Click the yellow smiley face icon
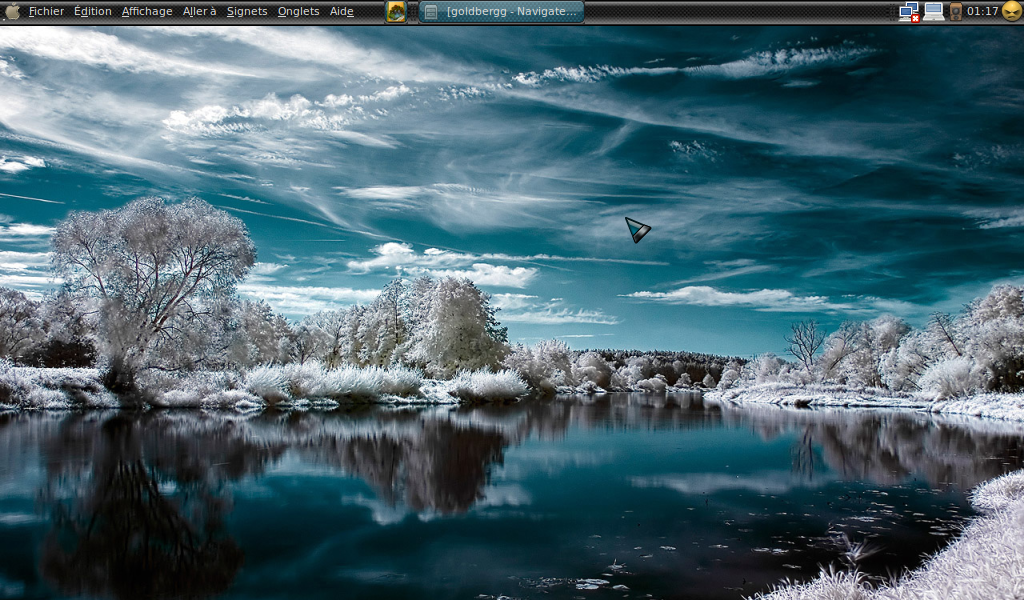Screen dimensions: 1024x600 point(1011,12)
